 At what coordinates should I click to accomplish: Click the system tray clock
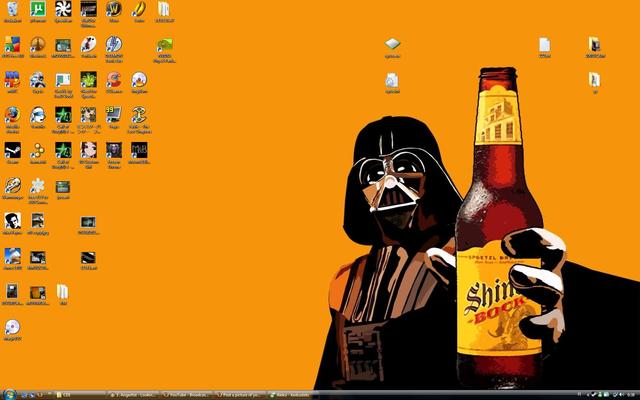coord(631,395)
